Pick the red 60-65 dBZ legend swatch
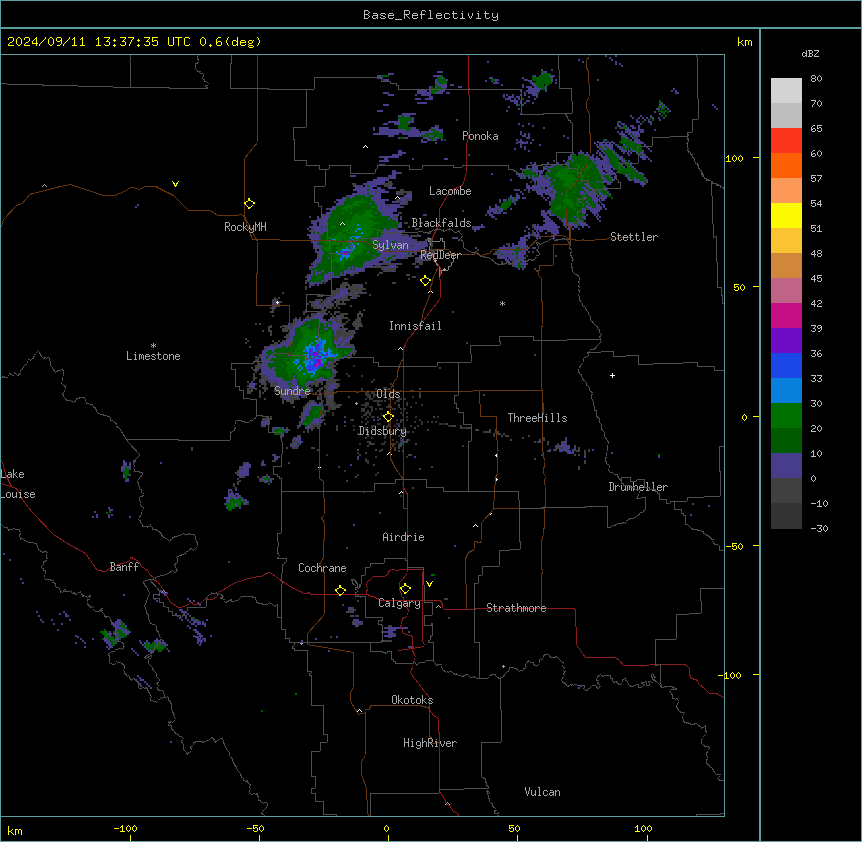This screenshot has width=862, height=842. tap(786, 140)
